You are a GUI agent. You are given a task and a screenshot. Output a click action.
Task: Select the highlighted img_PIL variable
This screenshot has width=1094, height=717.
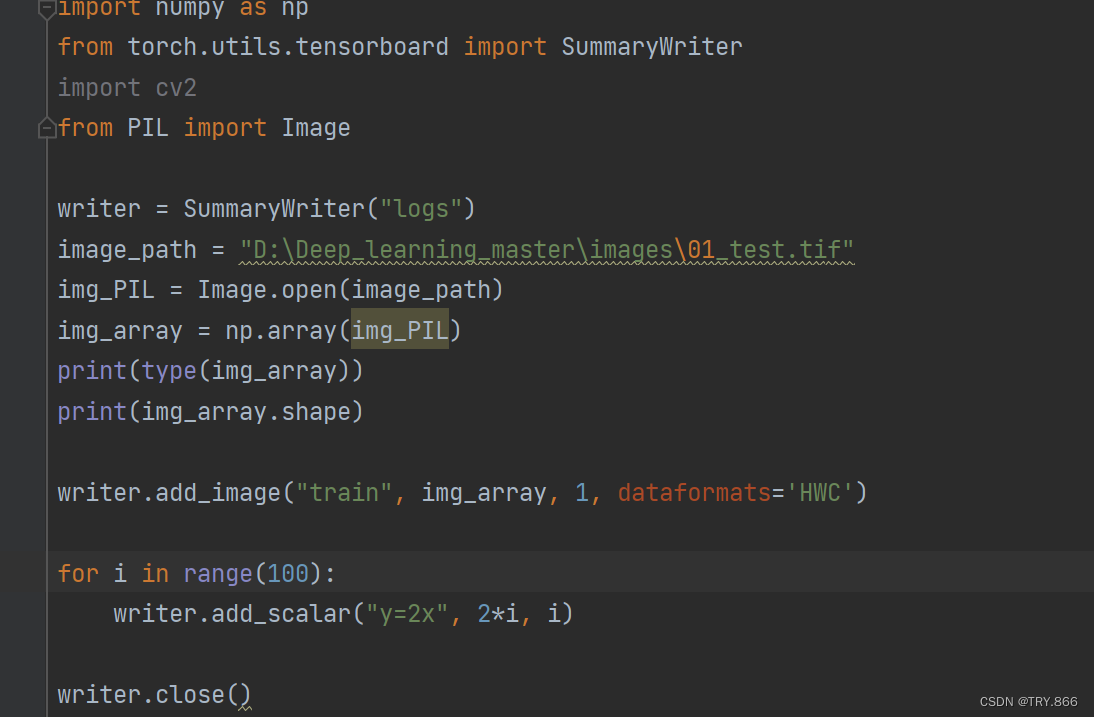pos(399,330)
